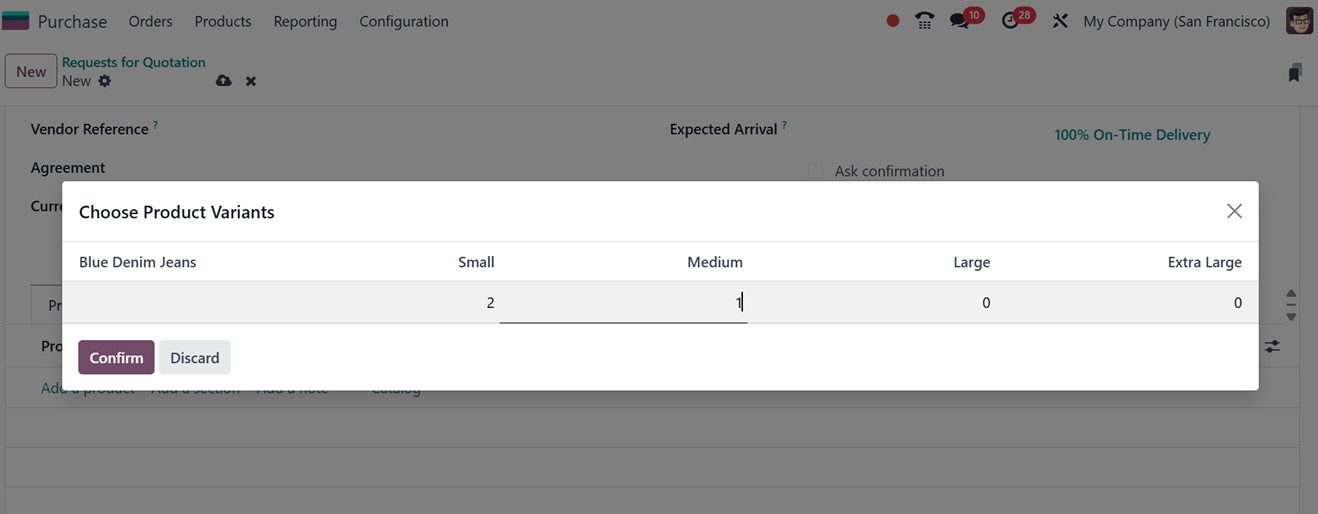Screen dimensions: 1318x514
Task: Click the bookmark icon at top right
Action: pyautogui.click(x=1295, y=73)
